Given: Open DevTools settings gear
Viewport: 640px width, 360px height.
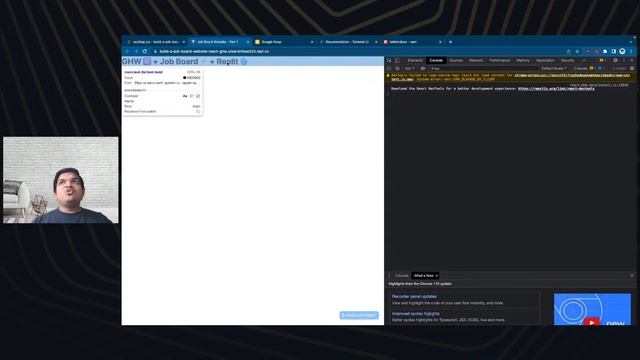Looking at the screenshot, I should tap(615, 60).
